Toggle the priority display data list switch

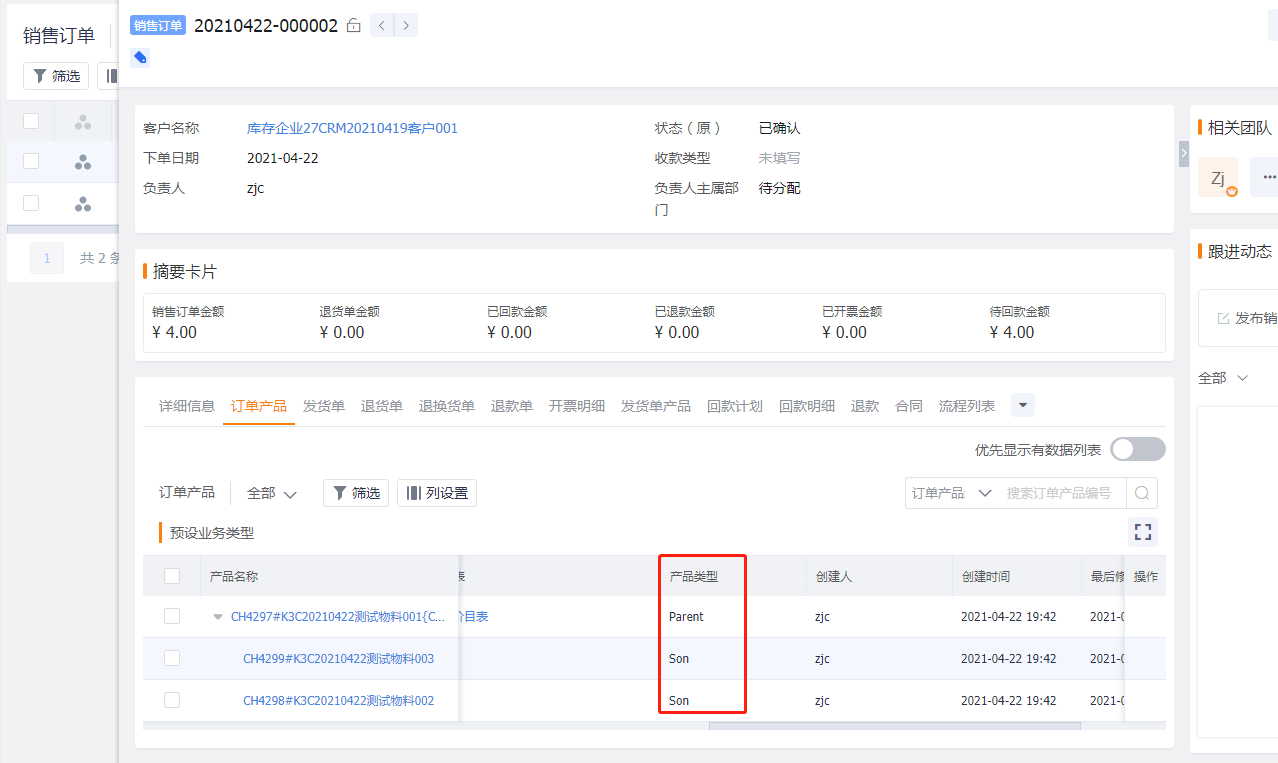(1137, 450)
